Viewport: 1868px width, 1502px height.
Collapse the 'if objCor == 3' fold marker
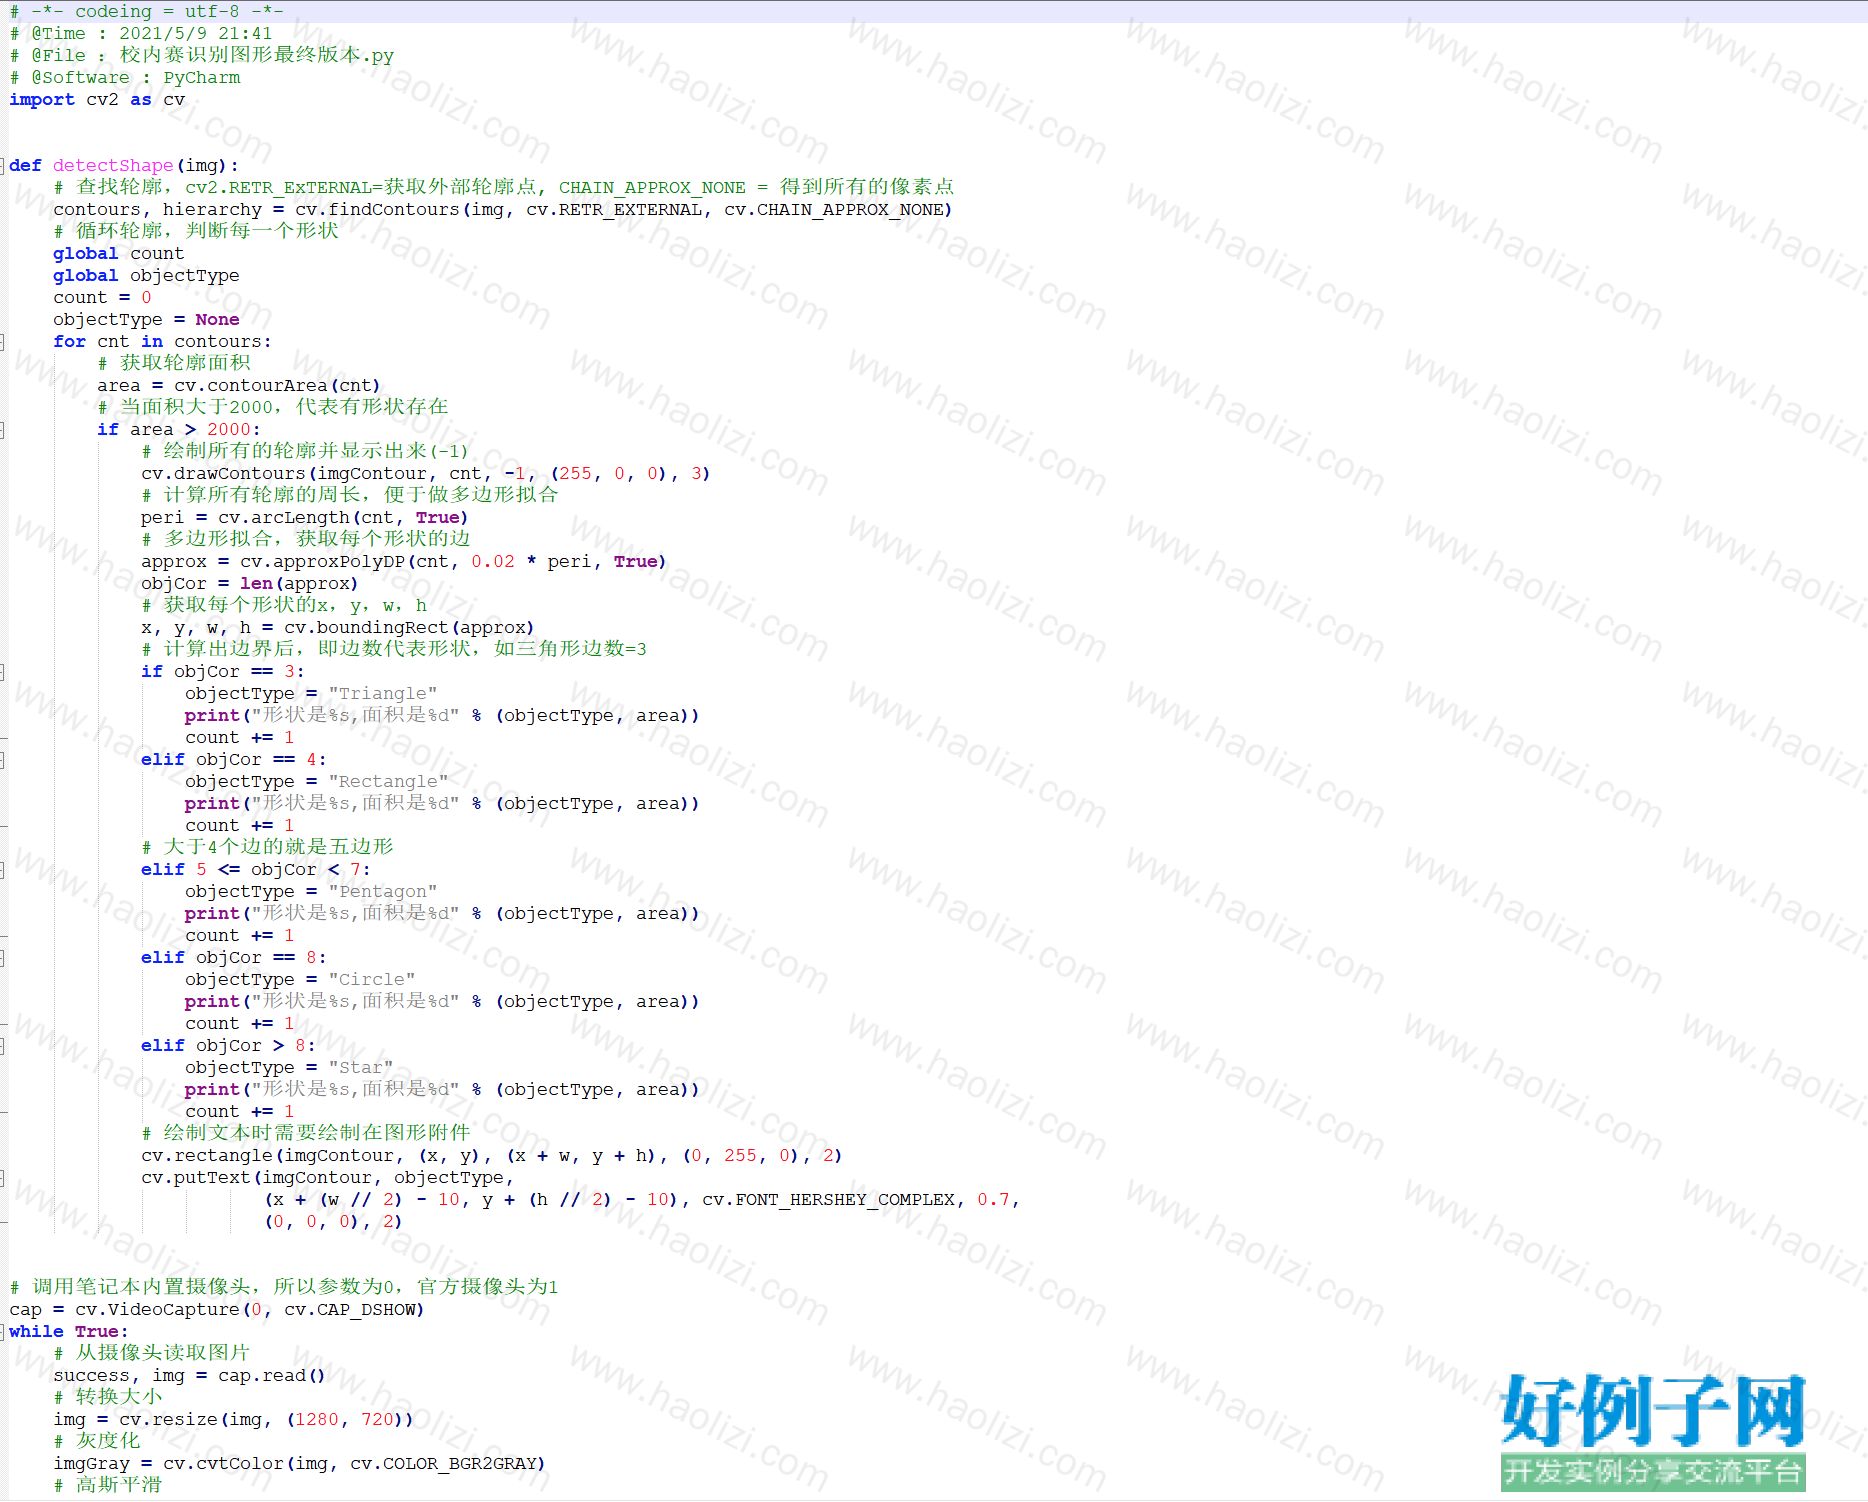3,672
